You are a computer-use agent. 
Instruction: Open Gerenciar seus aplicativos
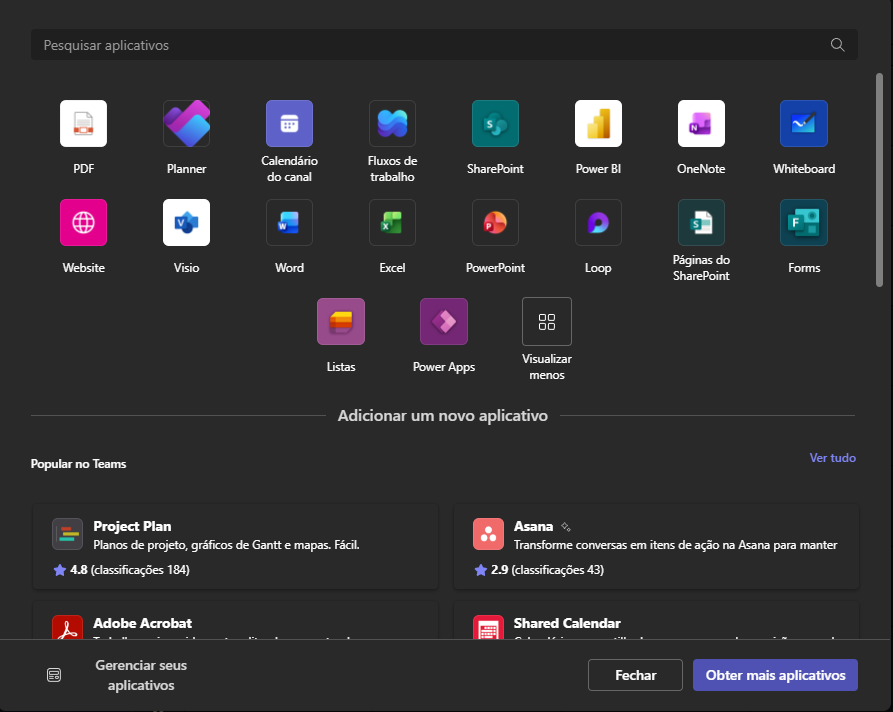(x=140, y=675)
